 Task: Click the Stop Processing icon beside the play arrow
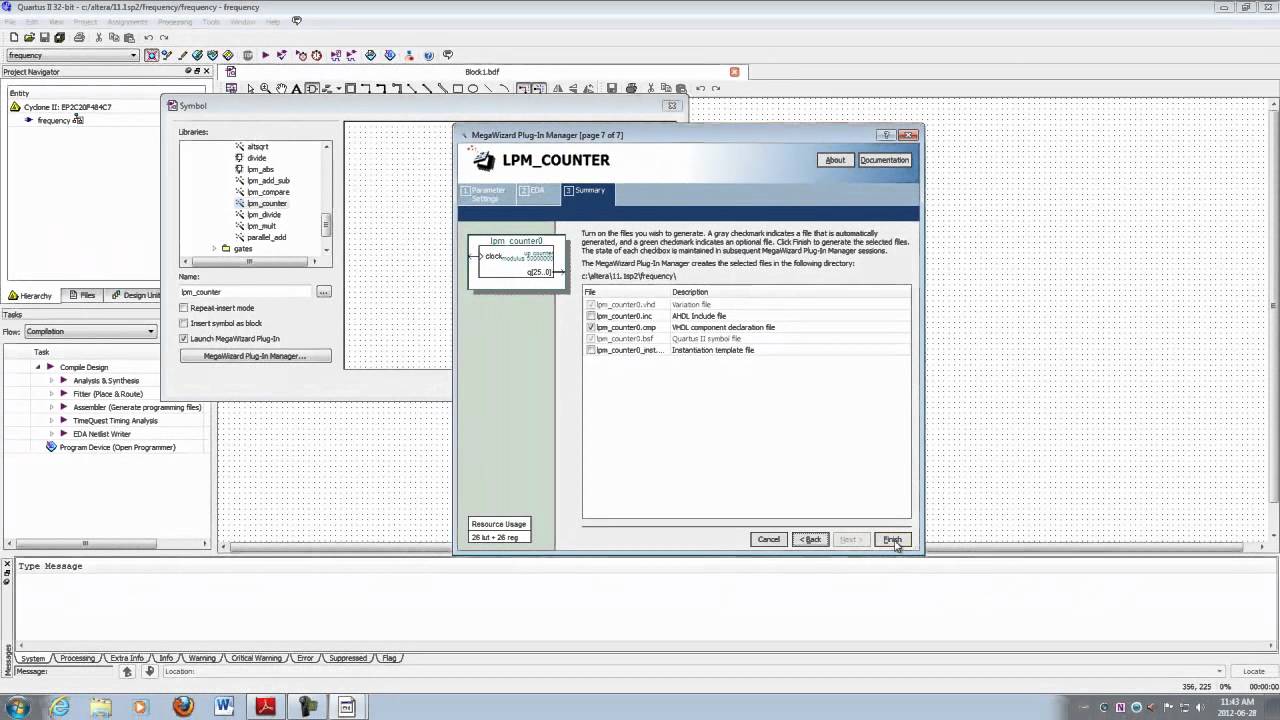[248, 55]
